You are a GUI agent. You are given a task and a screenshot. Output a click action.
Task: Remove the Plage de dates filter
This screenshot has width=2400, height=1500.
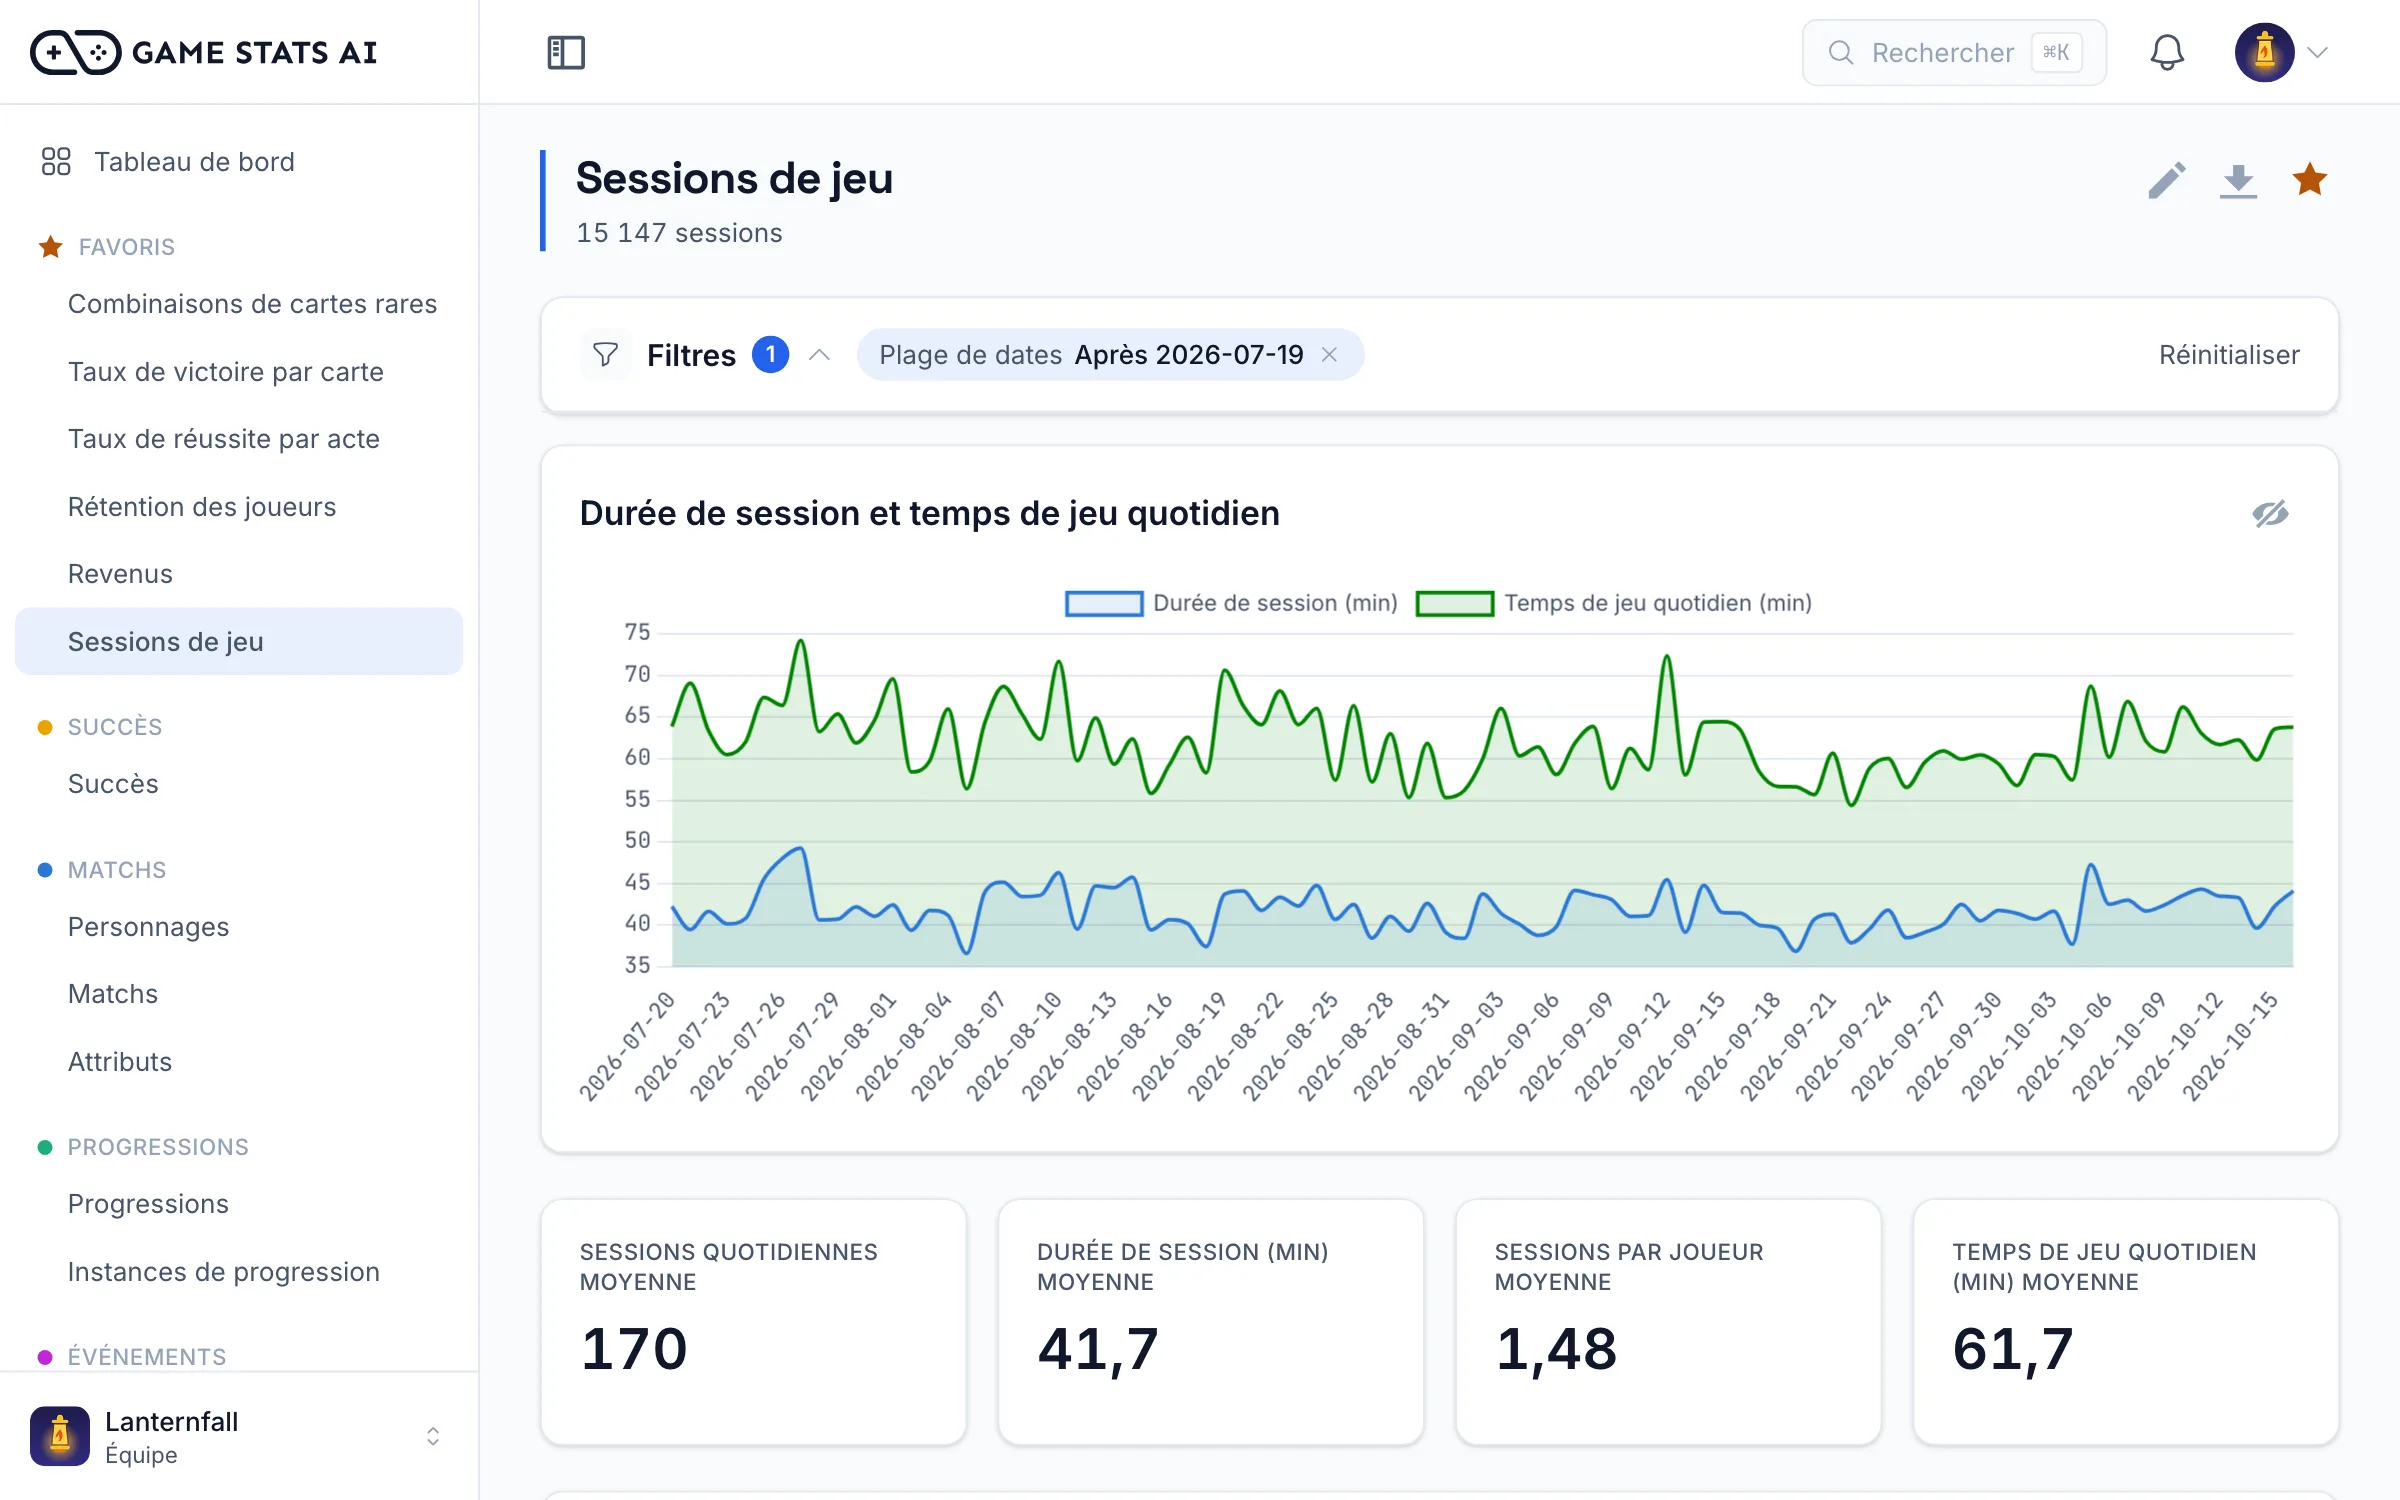(1329, 355)
